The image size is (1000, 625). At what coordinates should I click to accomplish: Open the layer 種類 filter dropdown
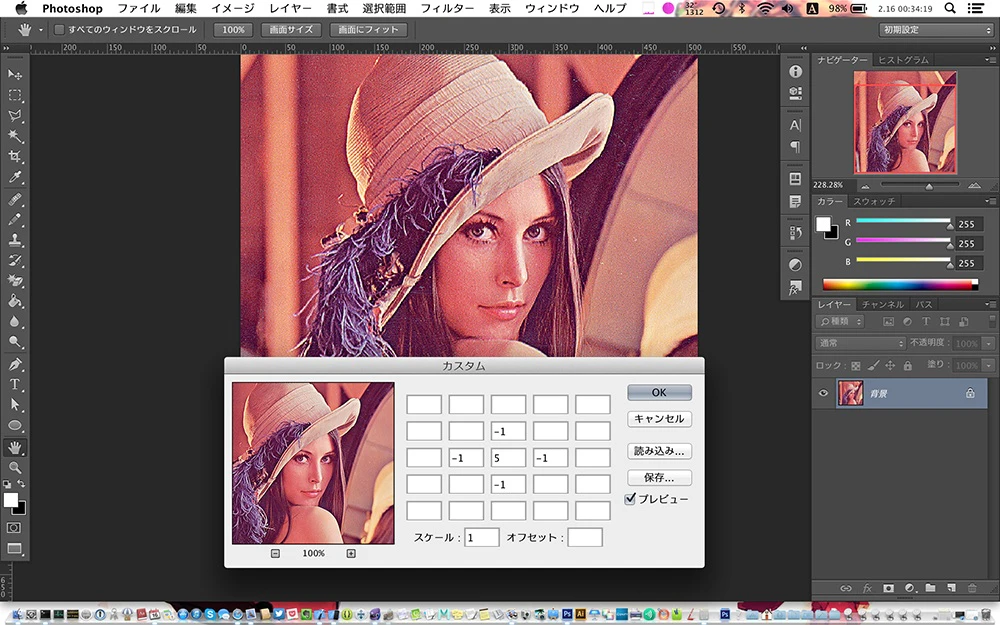(841, 322)
